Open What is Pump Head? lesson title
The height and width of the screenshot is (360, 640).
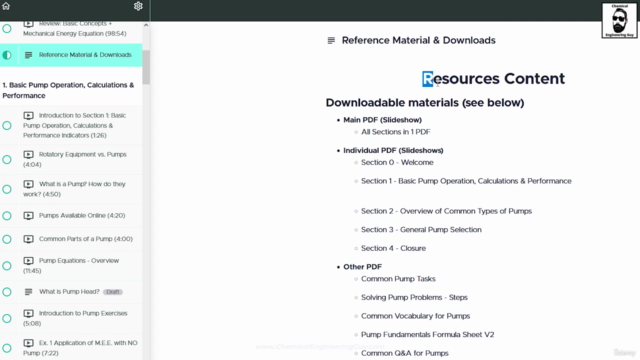(69, 292)
